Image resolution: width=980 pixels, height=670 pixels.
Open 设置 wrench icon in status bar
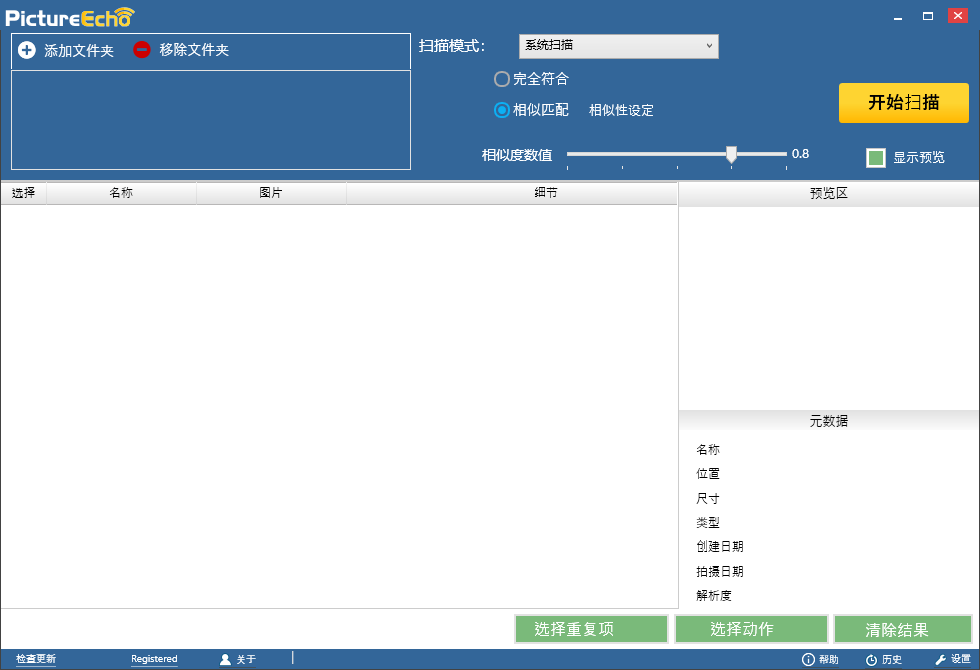pos(941,659)
